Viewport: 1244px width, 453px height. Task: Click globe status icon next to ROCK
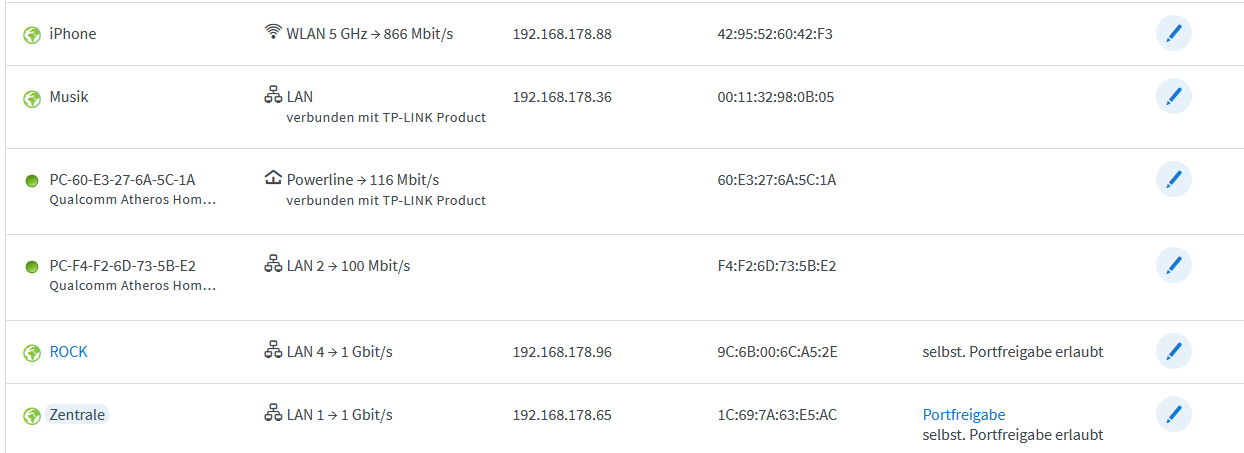[31, 353]
